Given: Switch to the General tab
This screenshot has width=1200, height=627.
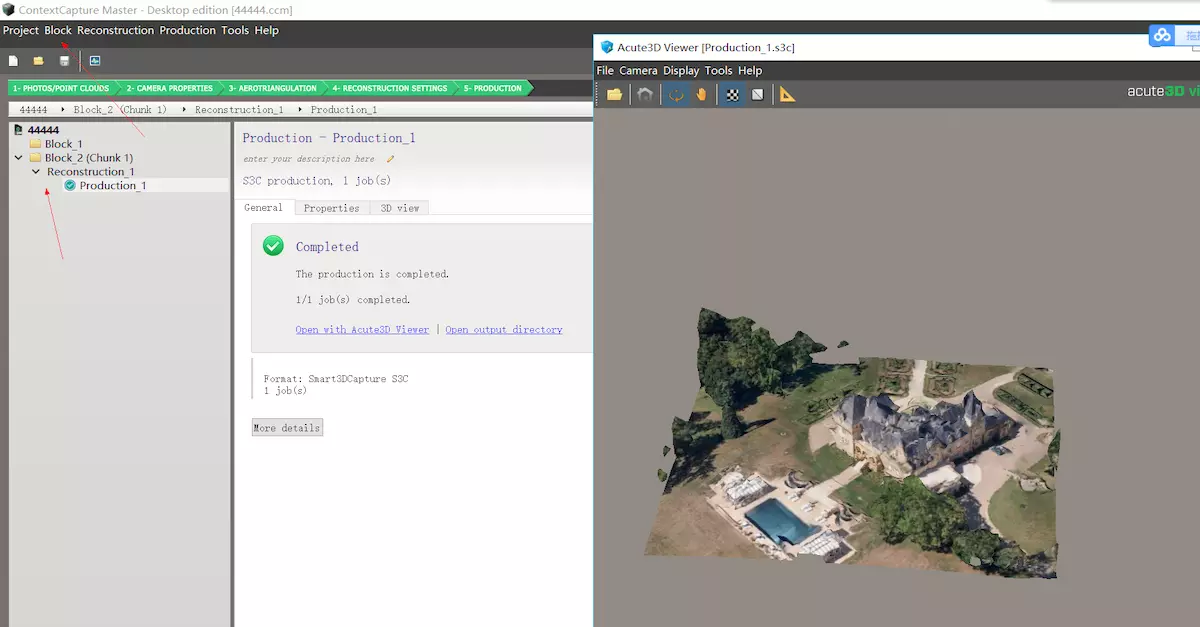Looking at the screenshot, I should click(x=264, y=208).
